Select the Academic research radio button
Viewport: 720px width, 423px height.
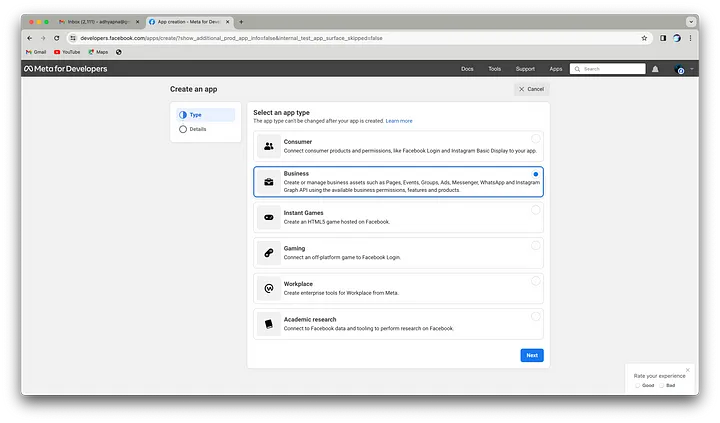coord(535,316)
